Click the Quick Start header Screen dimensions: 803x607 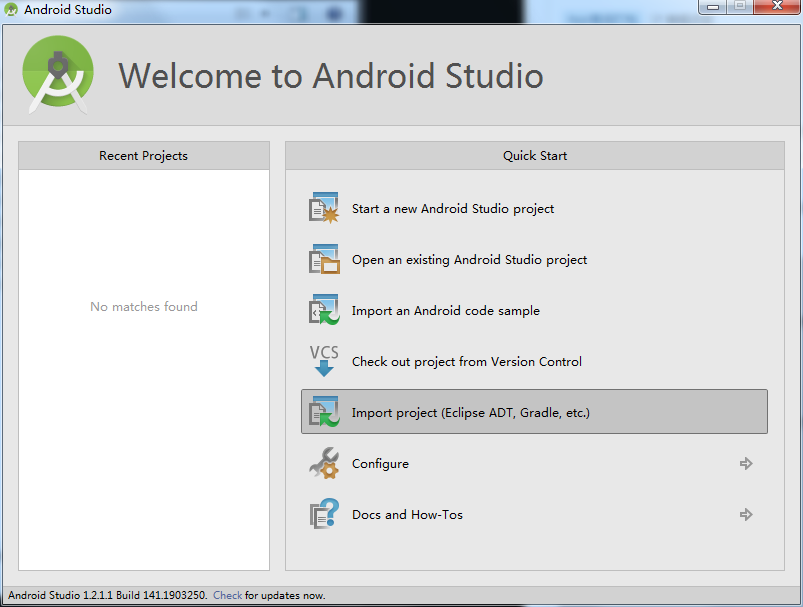tap(535, 156)
